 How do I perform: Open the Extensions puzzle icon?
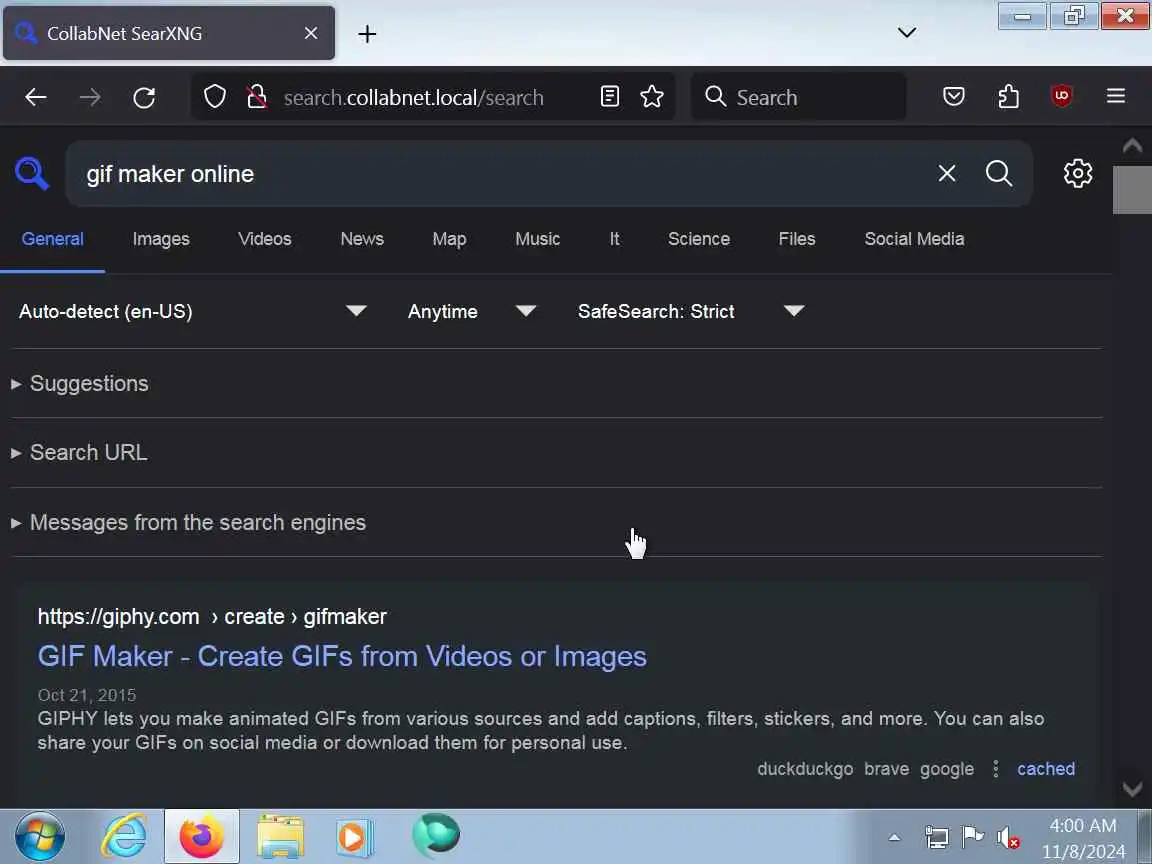(1008, 96)
